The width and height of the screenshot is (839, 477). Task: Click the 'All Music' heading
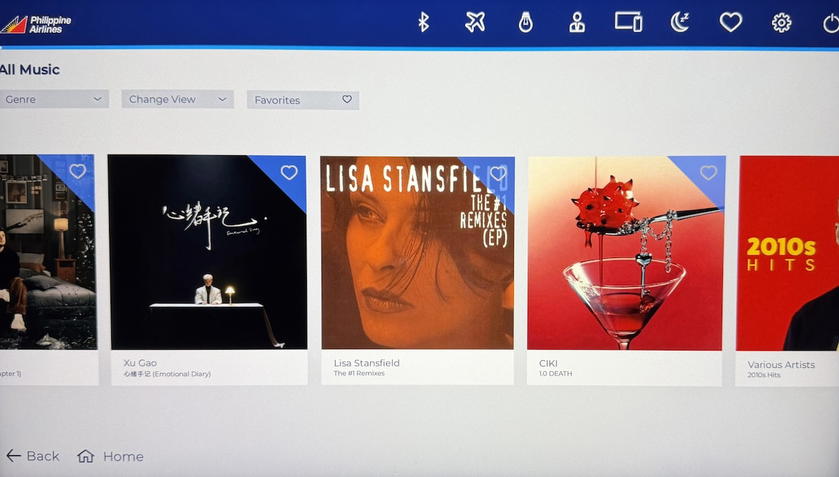[29, 70]
